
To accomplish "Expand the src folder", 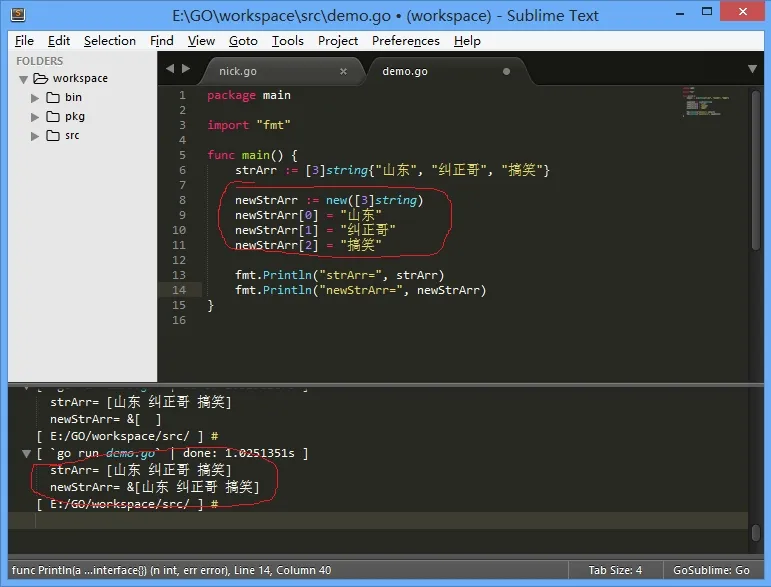I will [x=35, y=136].
